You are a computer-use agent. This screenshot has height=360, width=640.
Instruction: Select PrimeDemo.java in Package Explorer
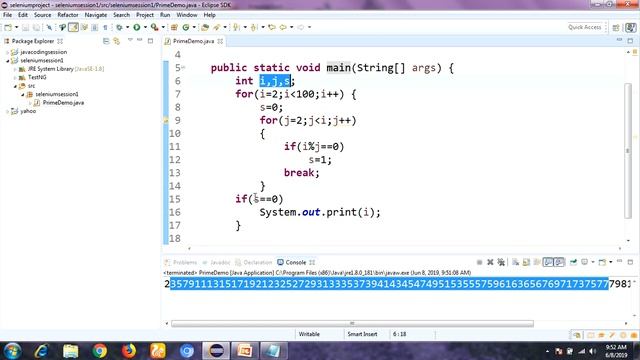tap(63, 103)
